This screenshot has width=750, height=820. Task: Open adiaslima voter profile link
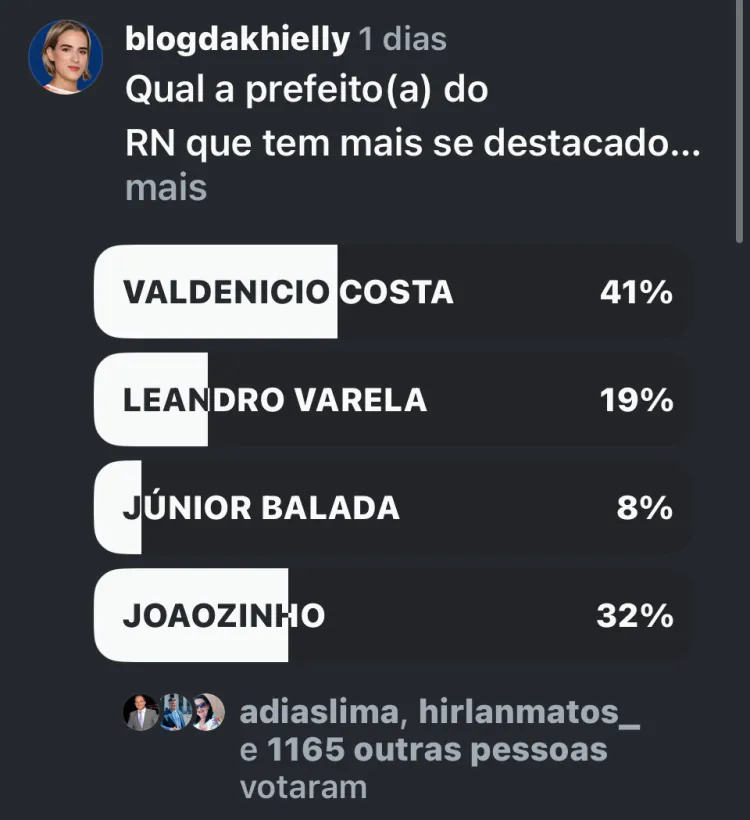pos(319,712)
